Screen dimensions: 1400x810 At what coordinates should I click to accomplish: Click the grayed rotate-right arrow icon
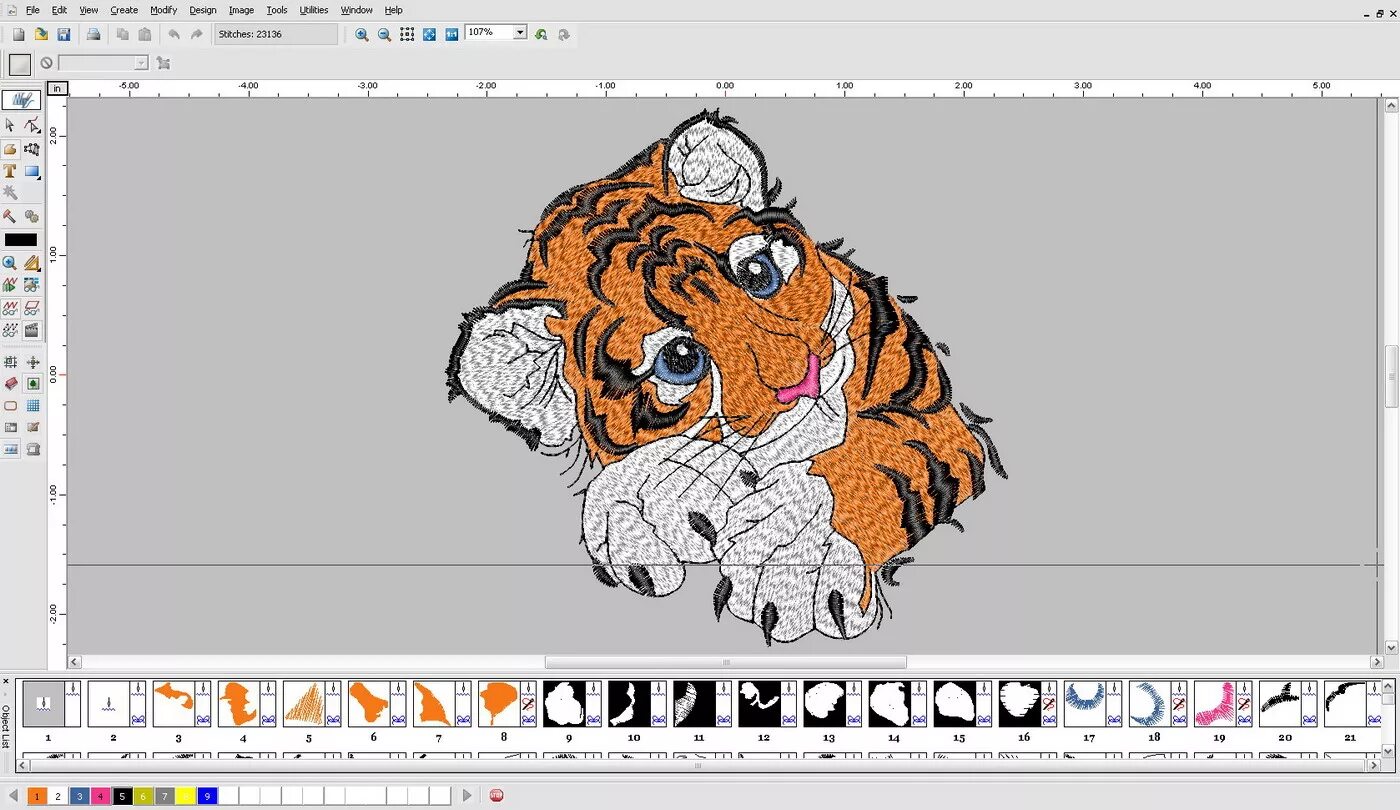pyautogui.click(x=564, y=34)
